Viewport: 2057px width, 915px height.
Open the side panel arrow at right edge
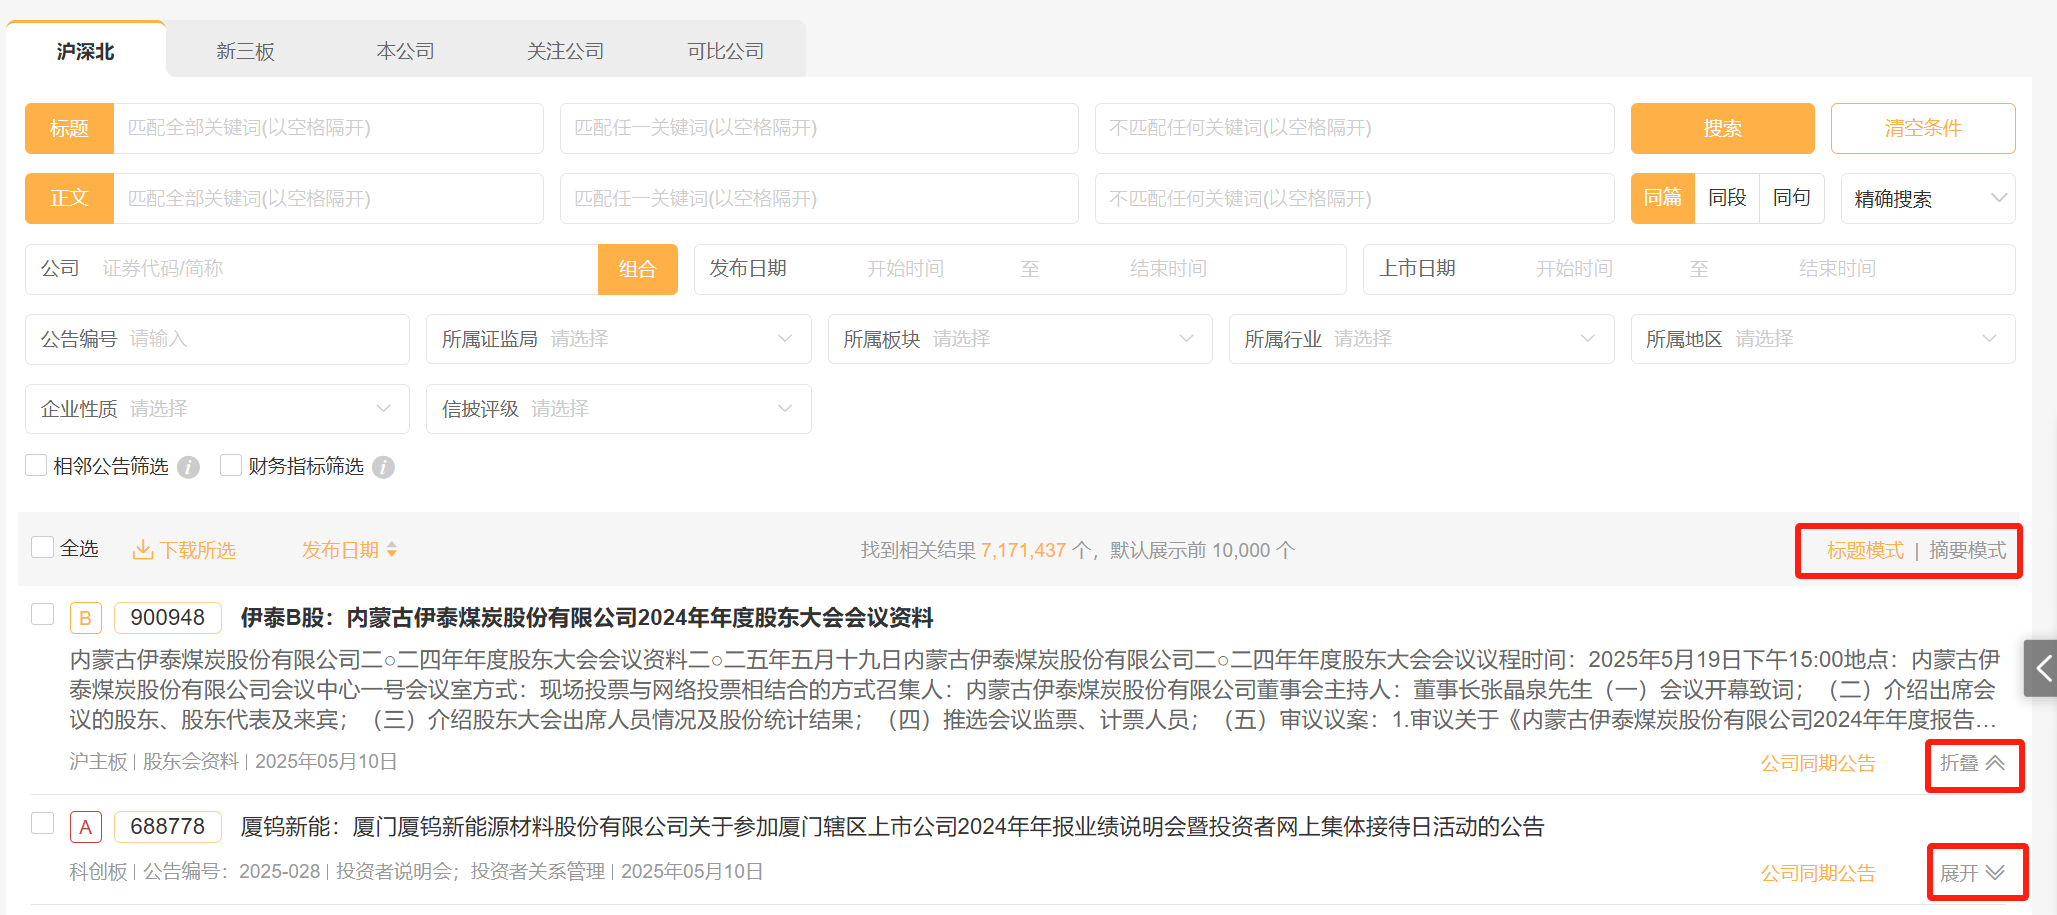(x=2042, y=668)
